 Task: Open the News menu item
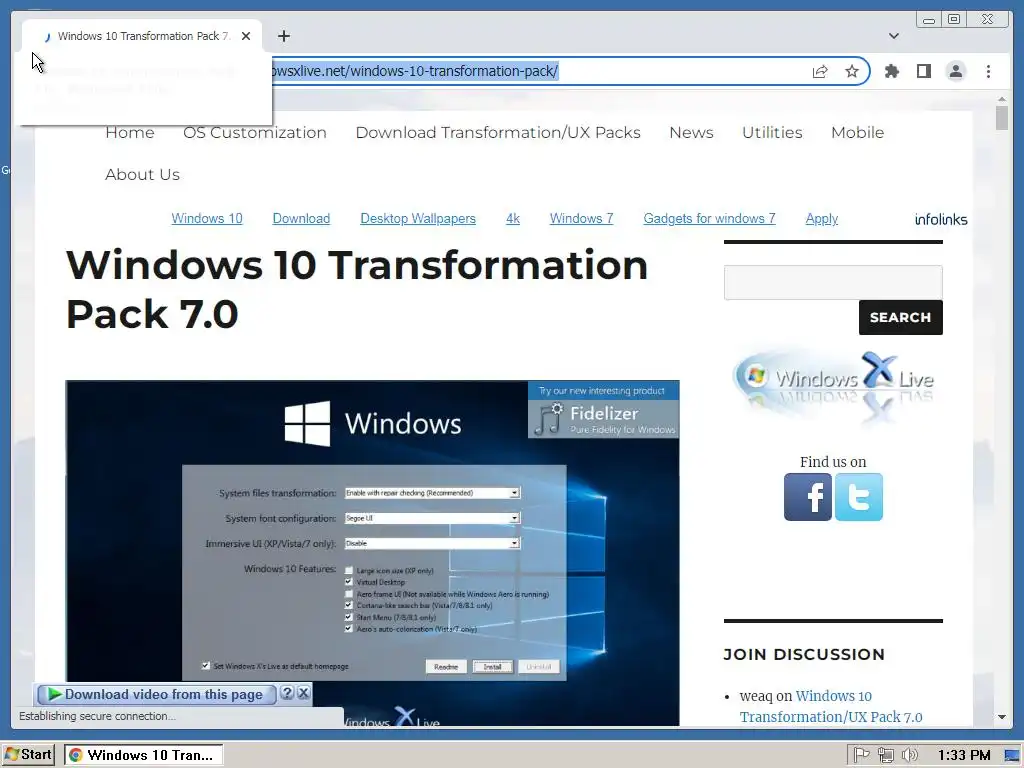(x=691, y=133)
